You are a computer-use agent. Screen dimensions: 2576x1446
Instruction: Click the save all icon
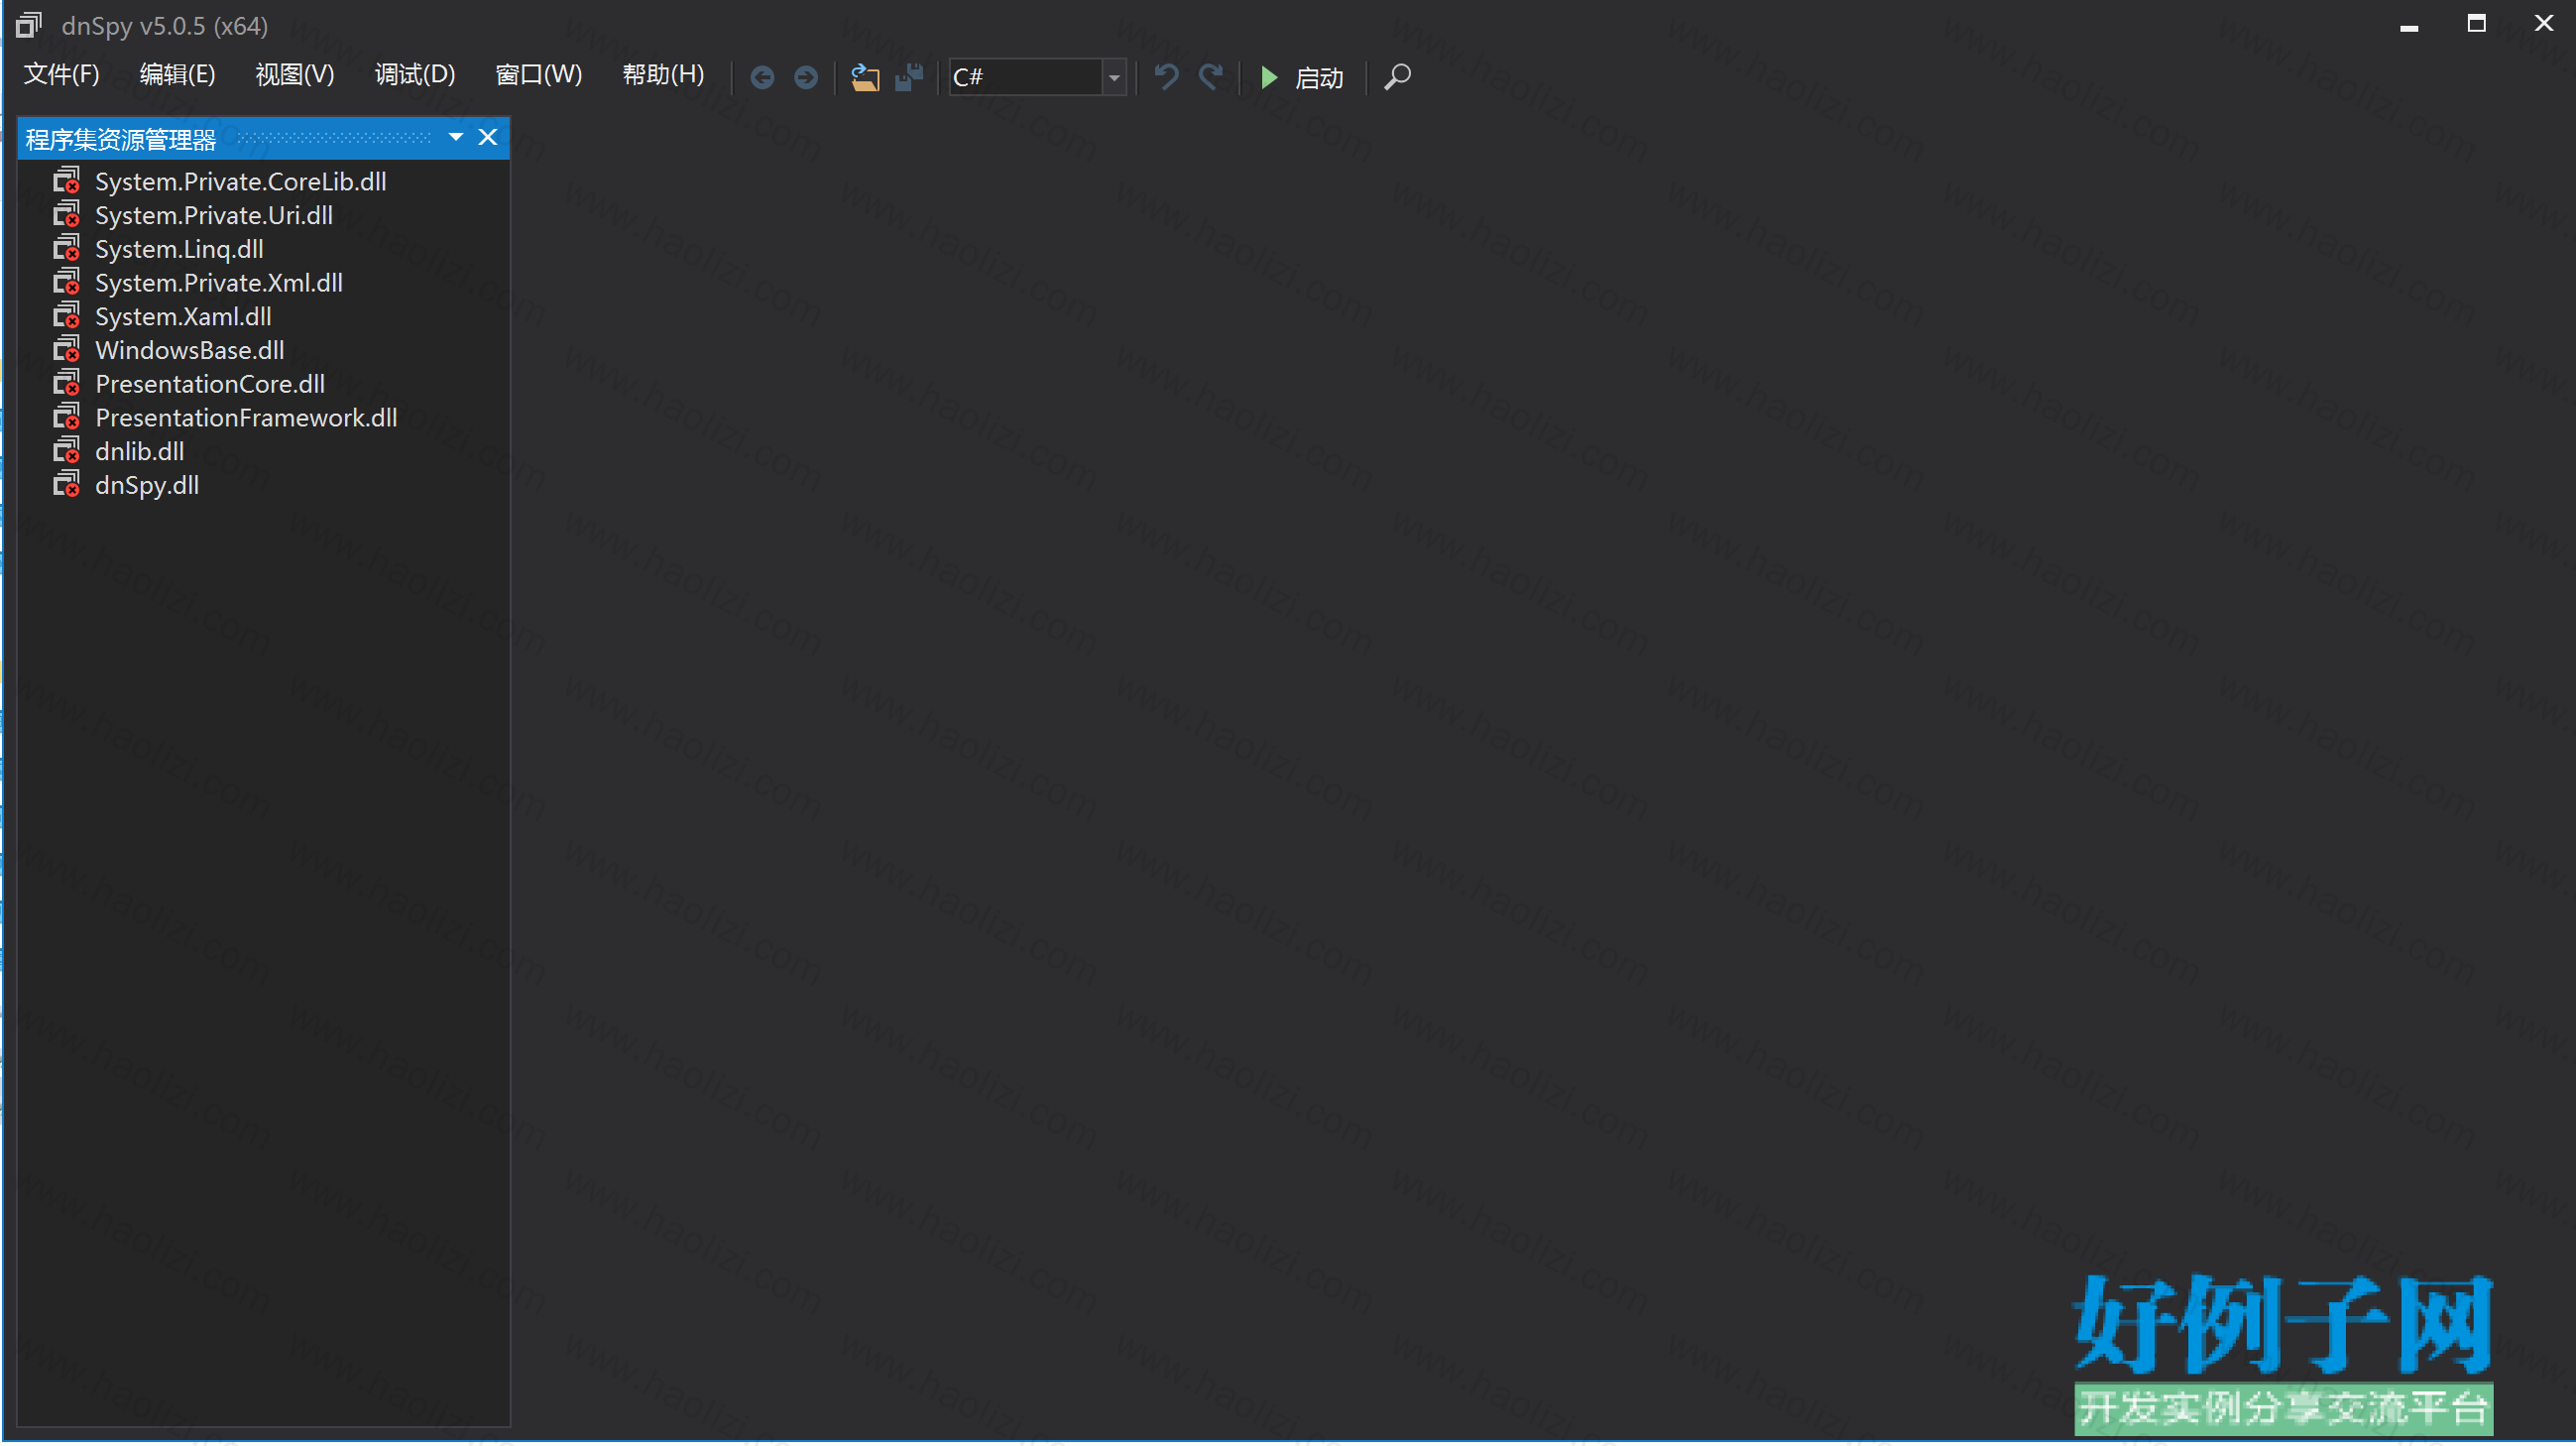909,77
